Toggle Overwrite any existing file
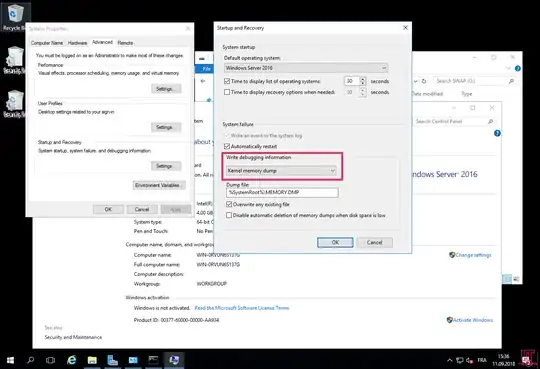 [x=229, y=204]
